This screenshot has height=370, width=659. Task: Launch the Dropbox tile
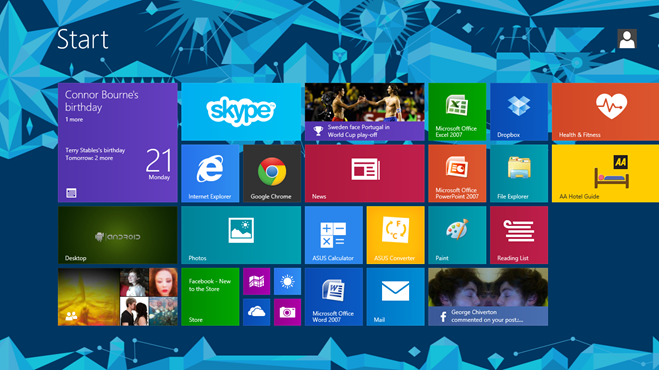(x=519, y=112)
